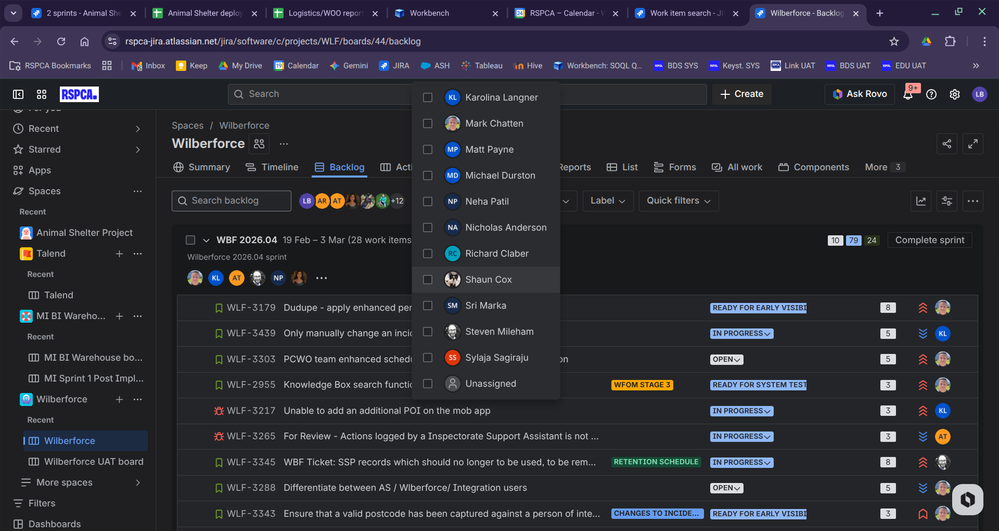
Task: Open backlog more actions ellipsis
Action: [x=973, y=201]
